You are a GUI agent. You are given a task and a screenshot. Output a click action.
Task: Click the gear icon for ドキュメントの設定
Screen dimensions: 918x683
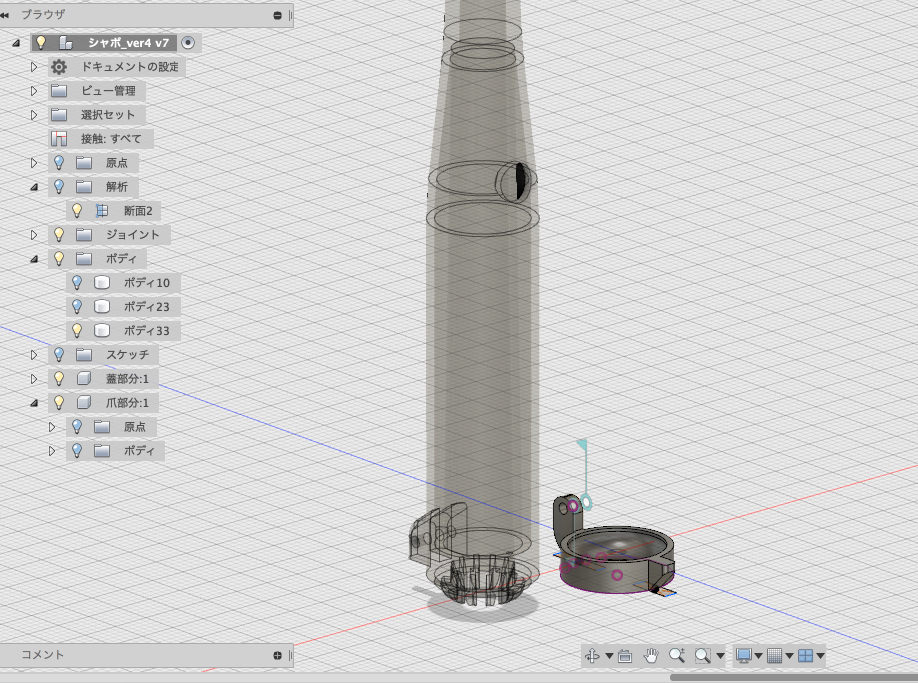(x=59, y=67)
